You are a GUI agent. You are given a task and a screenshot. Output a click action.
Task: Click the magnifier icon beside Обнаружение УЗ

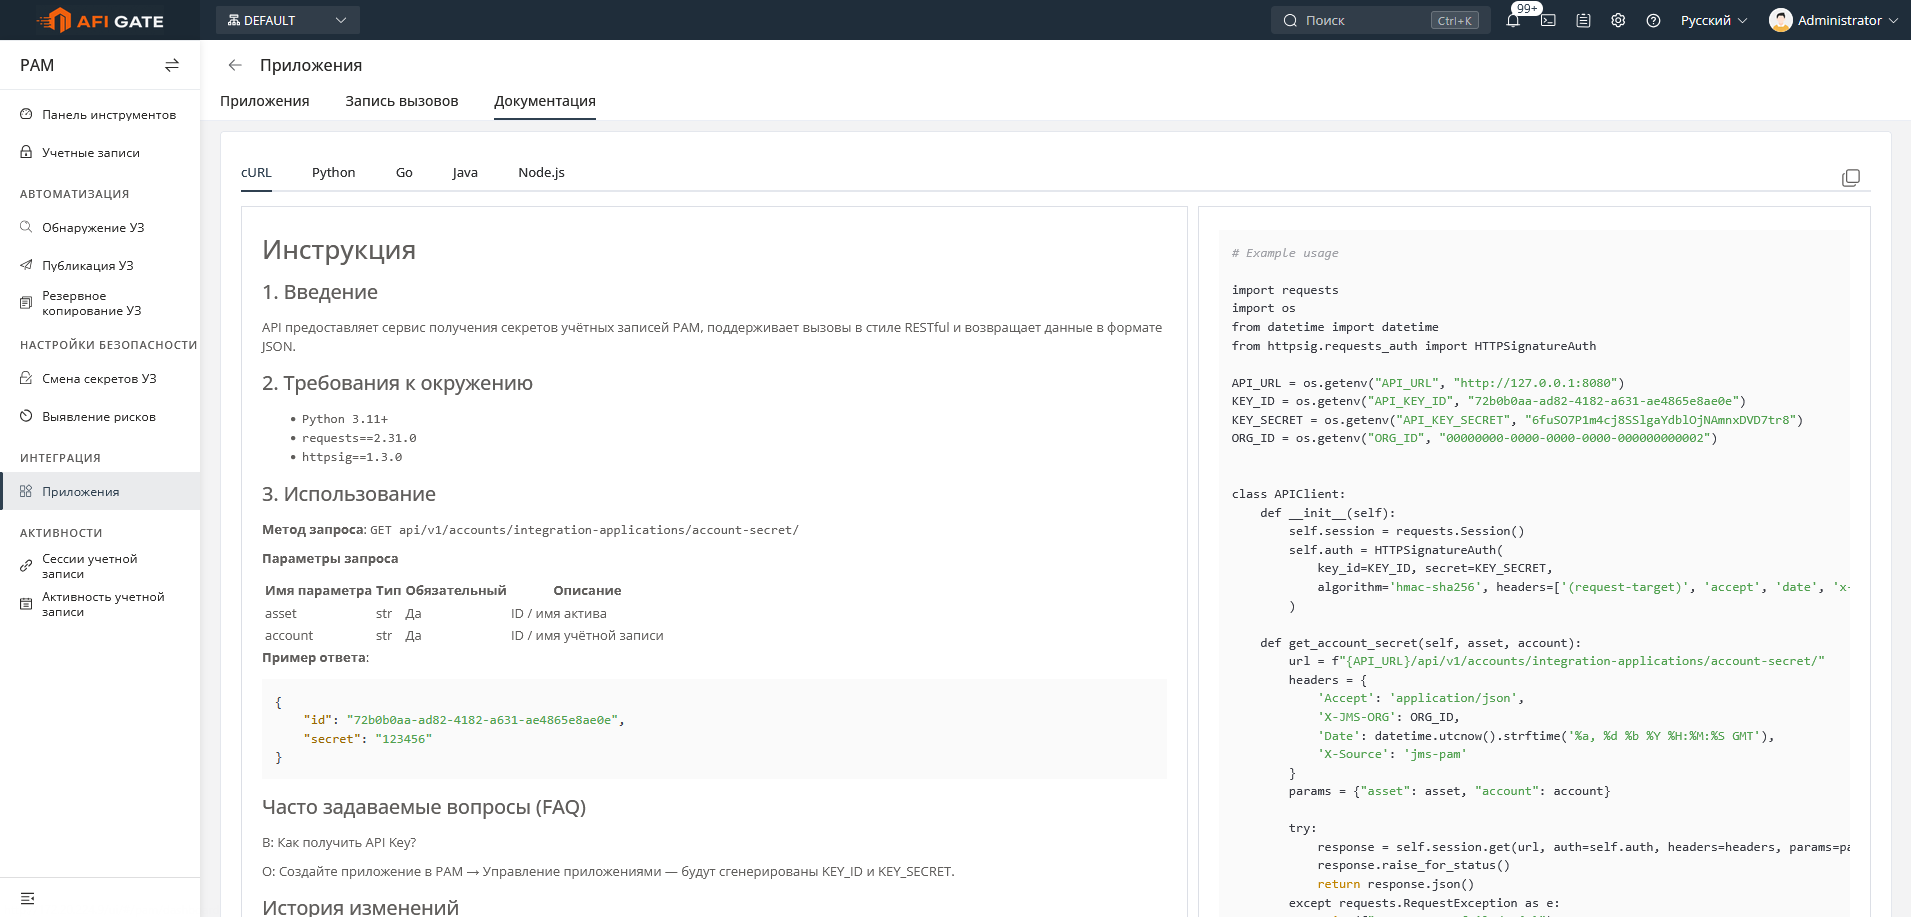coord(26,228)
